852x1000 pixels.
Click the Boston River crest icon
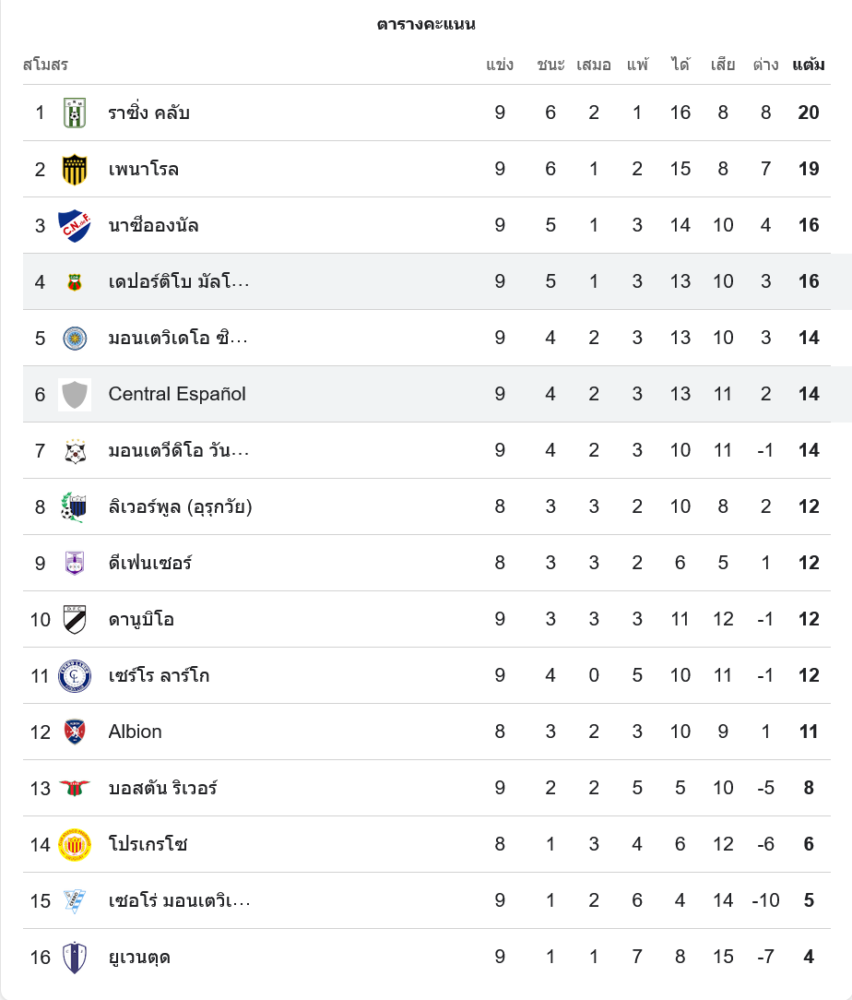[74, 788]
